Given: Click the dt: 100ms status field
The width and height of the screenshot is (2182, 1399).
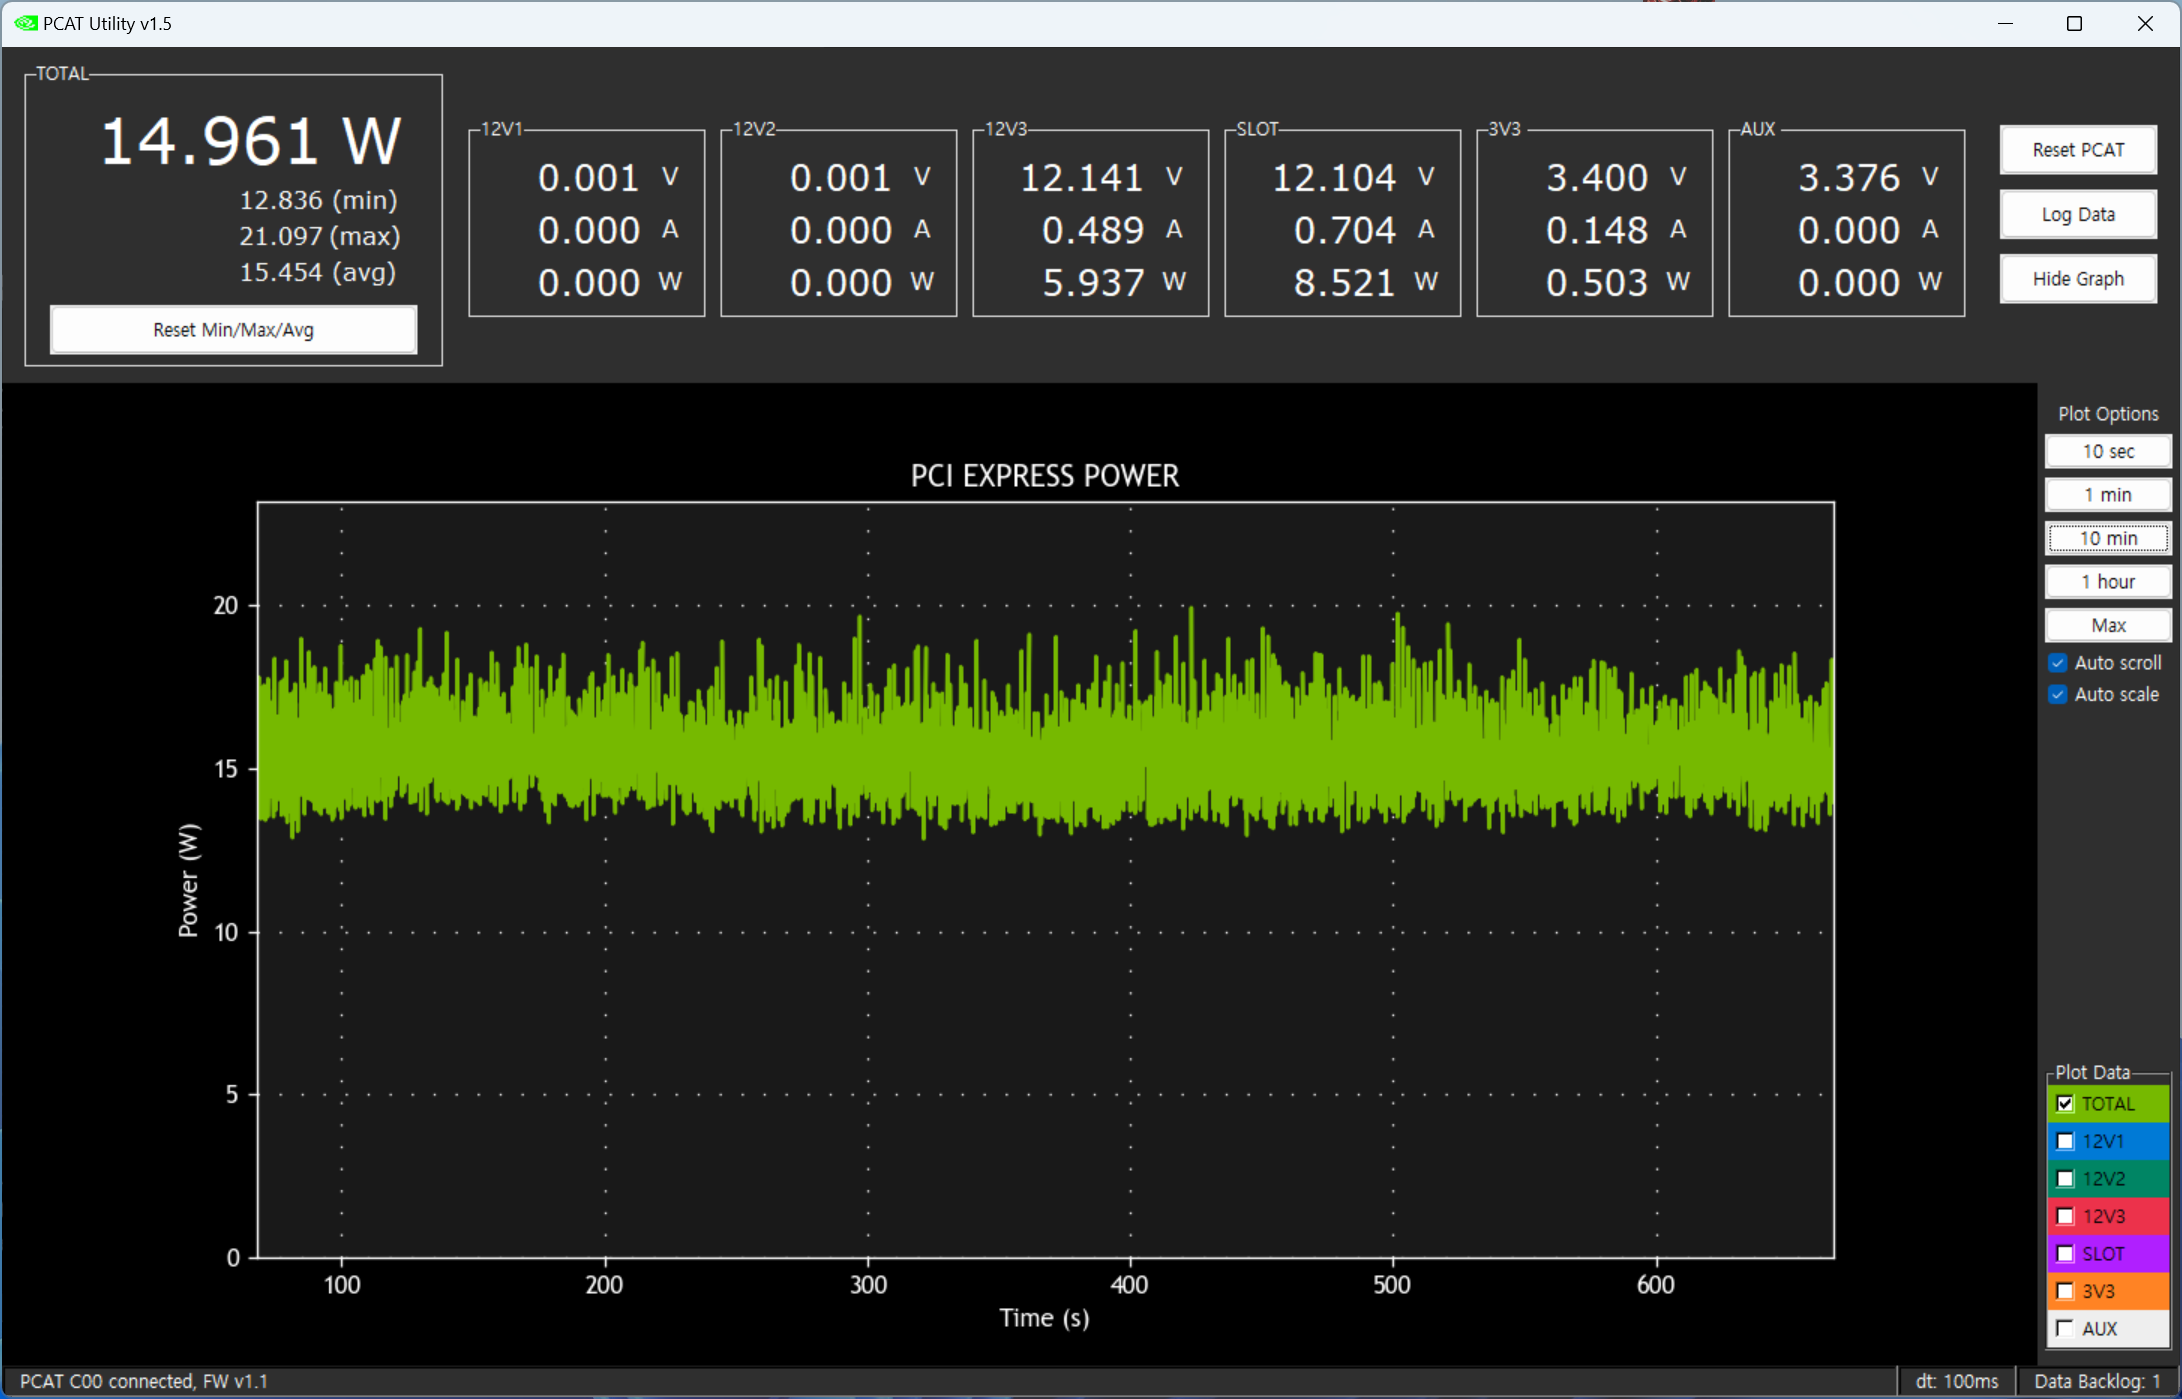Looking at the screenshot, I should click(x=1957, y=1381).
